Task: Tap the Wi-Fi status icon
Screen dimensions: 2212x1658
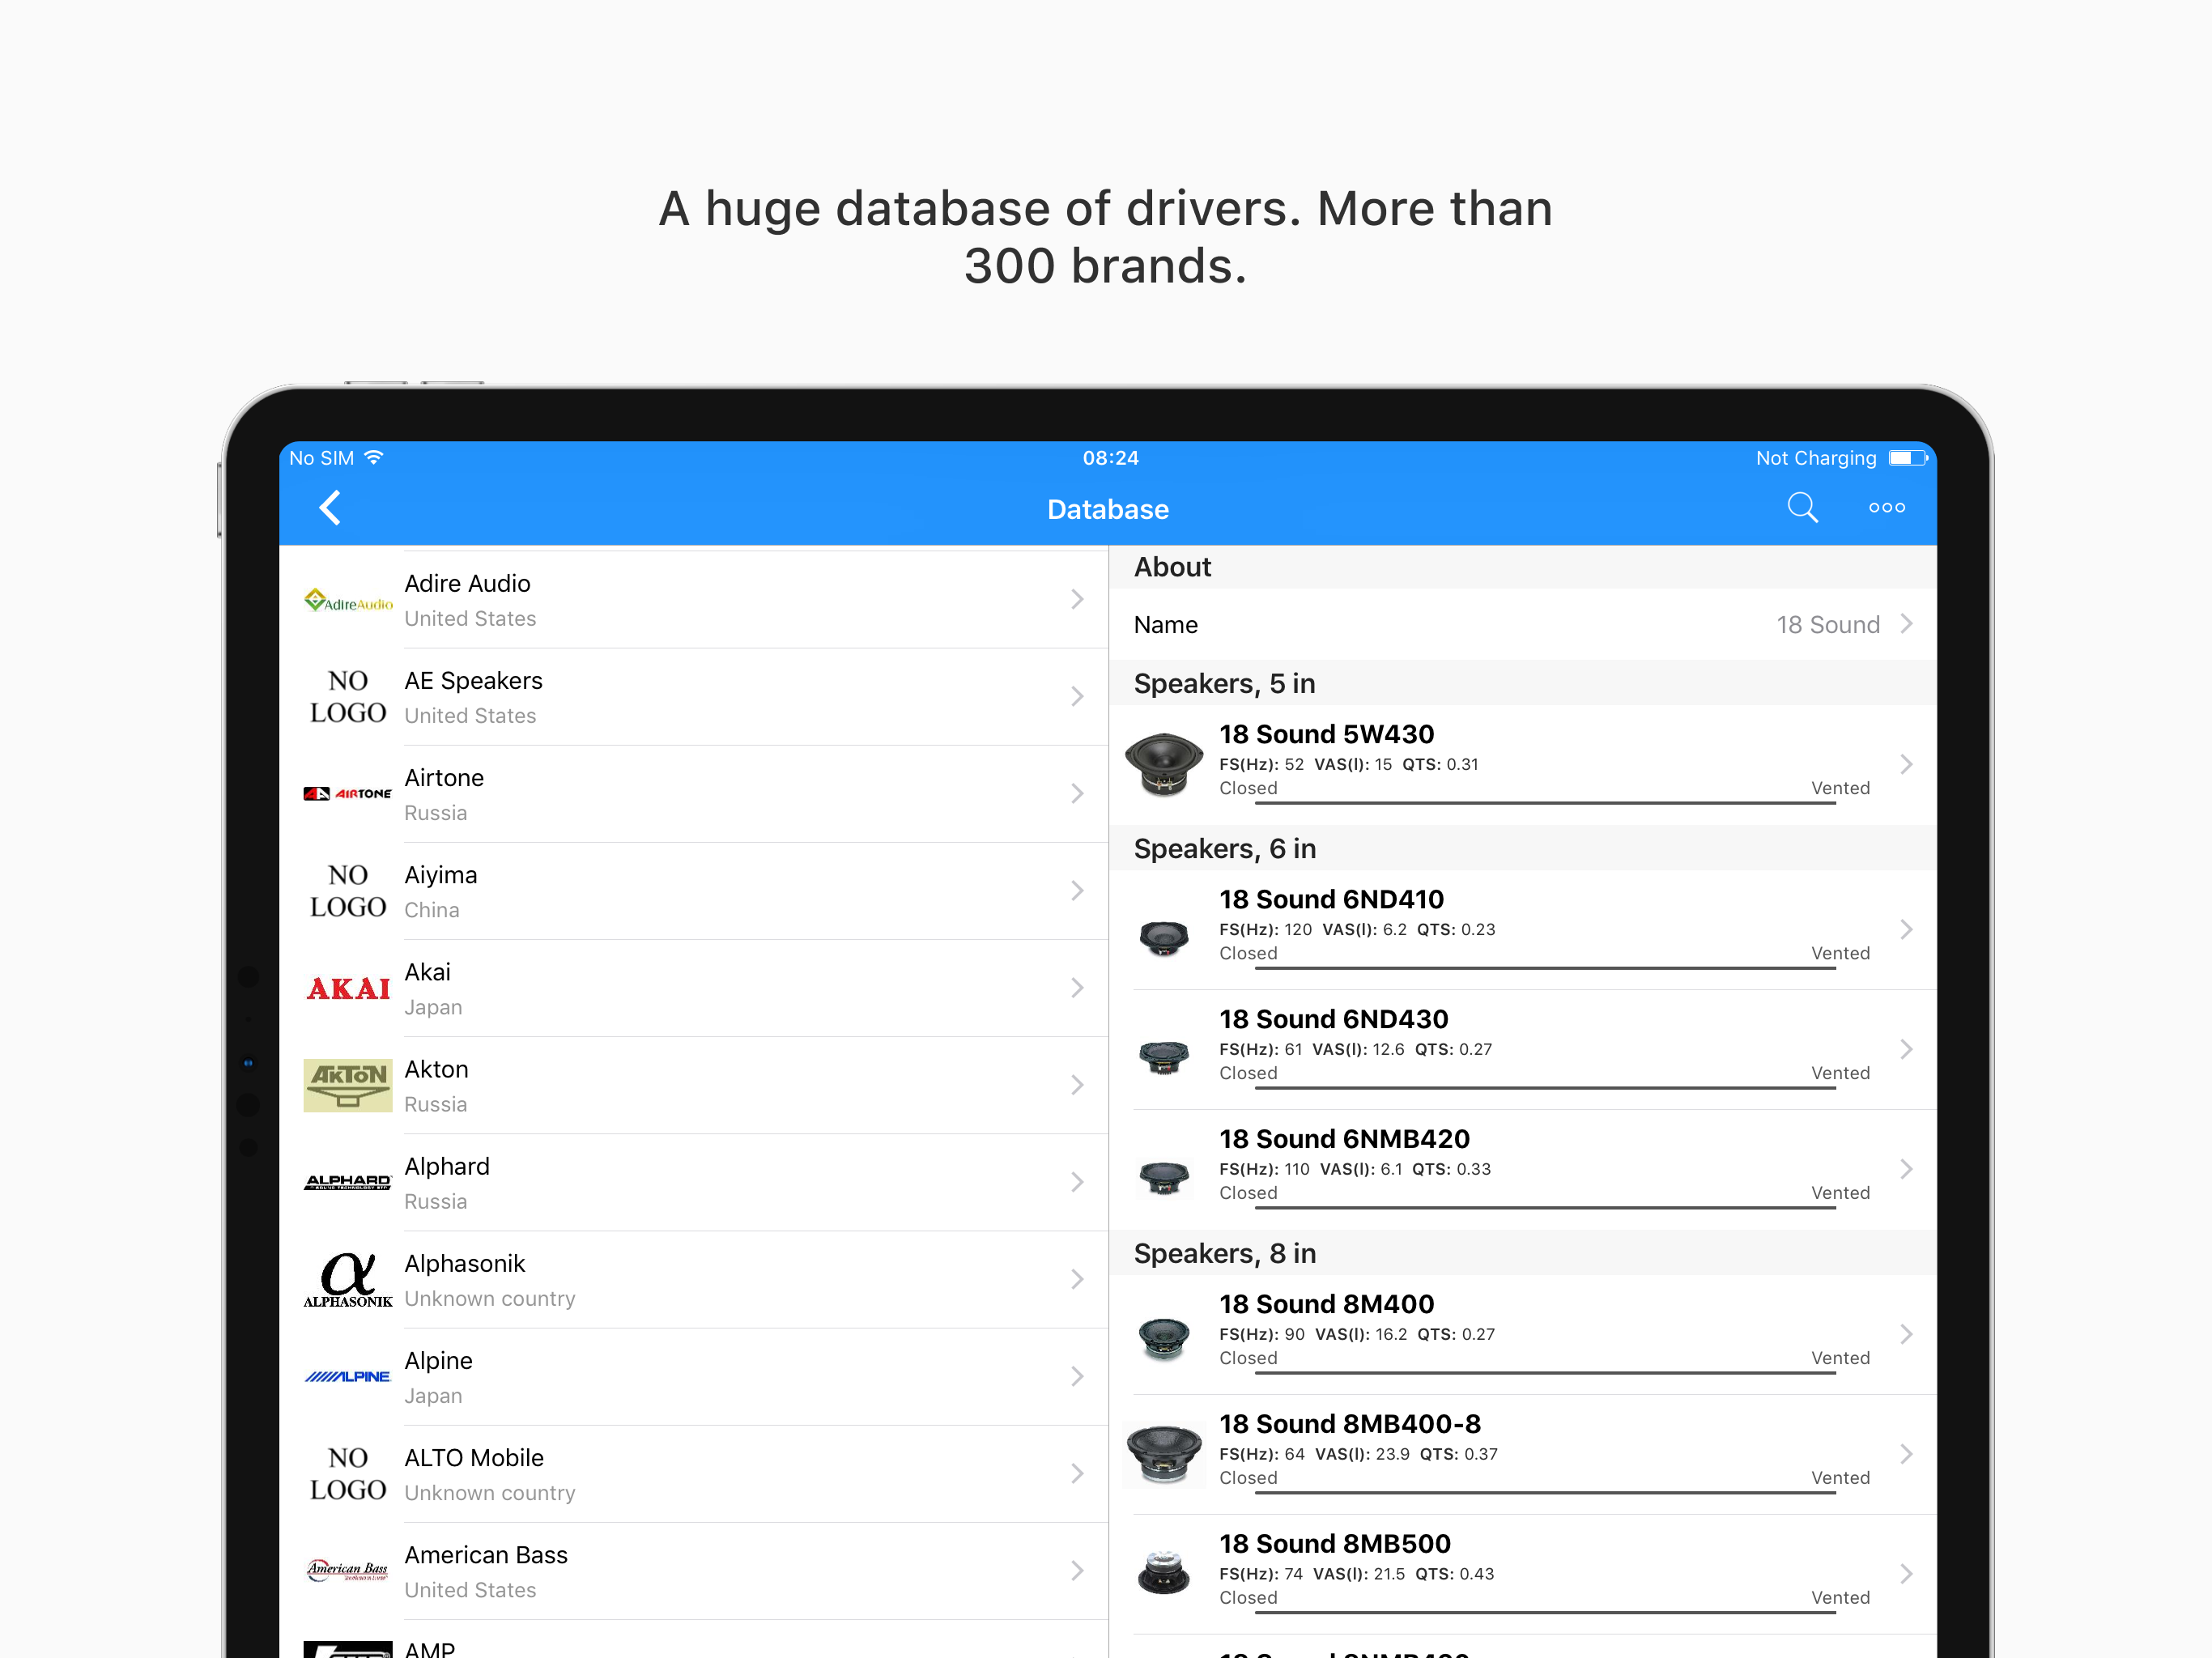Action: 374,458
